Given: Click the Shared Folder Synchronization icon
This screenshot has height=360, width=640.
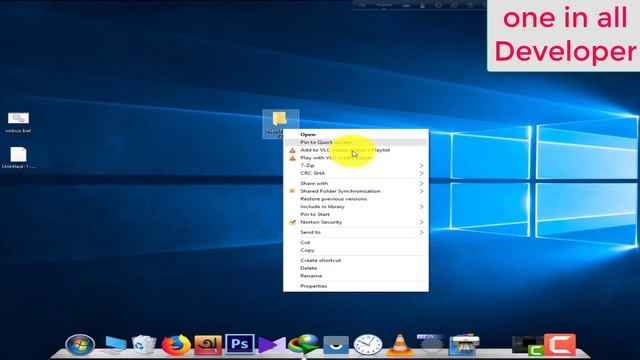Looking at the screenshot, I should tap(292, 191).
